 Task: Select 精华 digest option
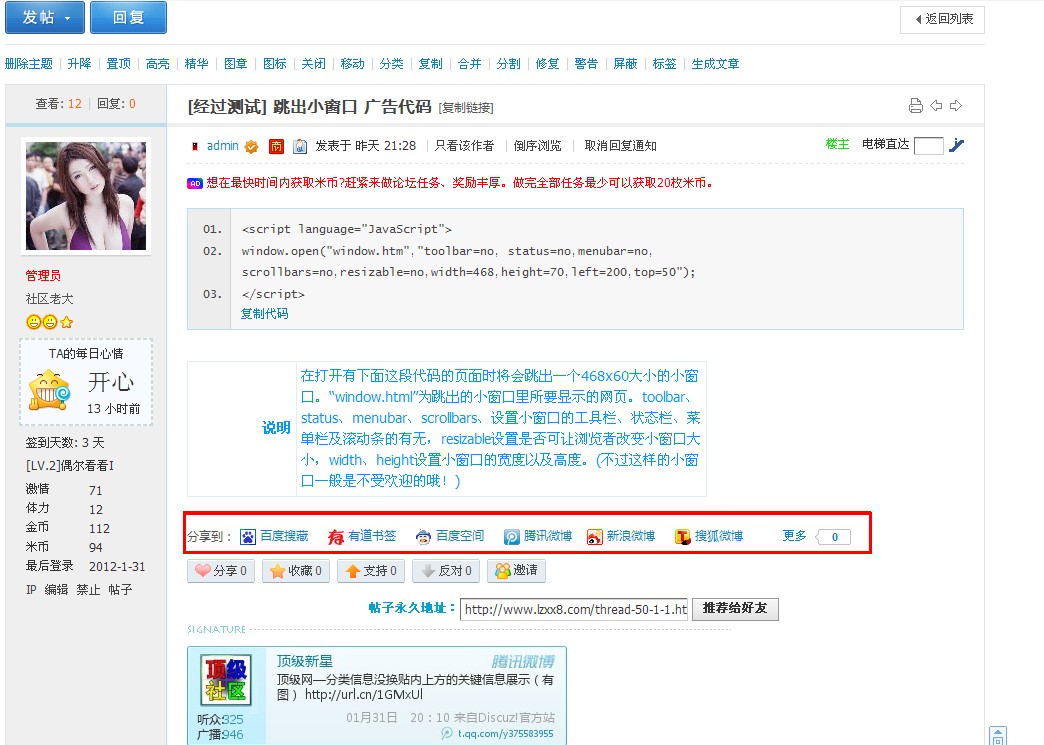pyautogui.click(x=196, y=64)
